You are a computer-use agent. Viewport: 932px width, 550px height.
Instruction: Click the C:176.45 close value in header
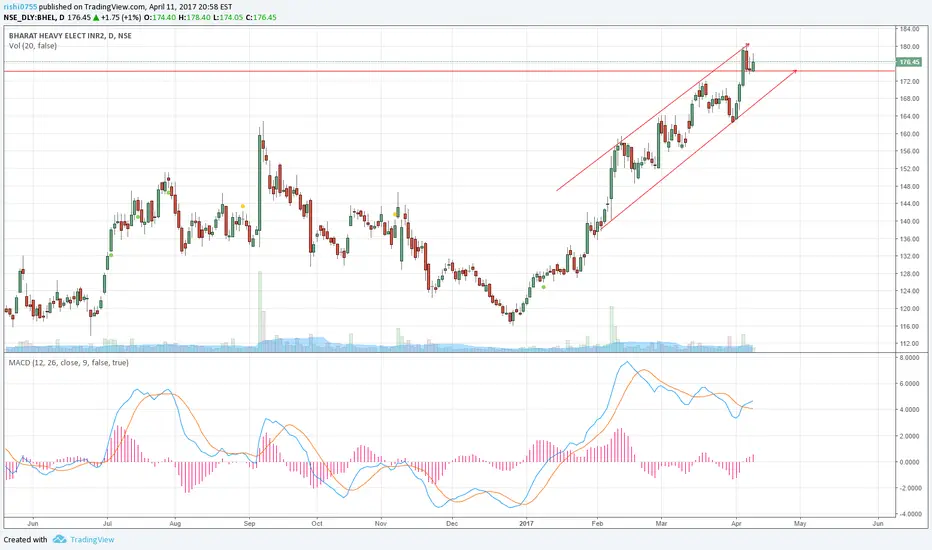click(x=261, y=17)
